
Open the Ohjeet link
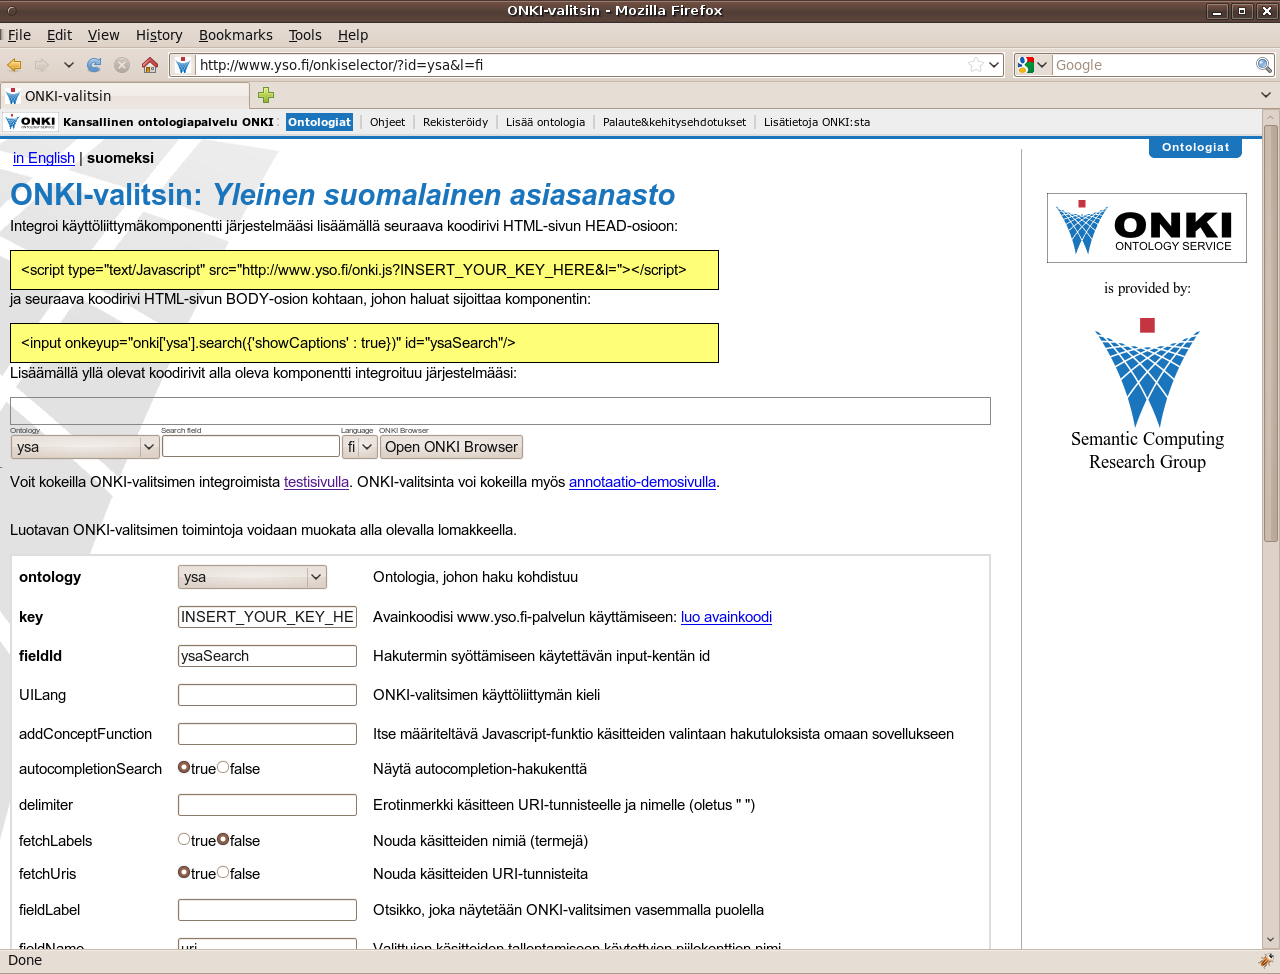[x=387, y=122]
